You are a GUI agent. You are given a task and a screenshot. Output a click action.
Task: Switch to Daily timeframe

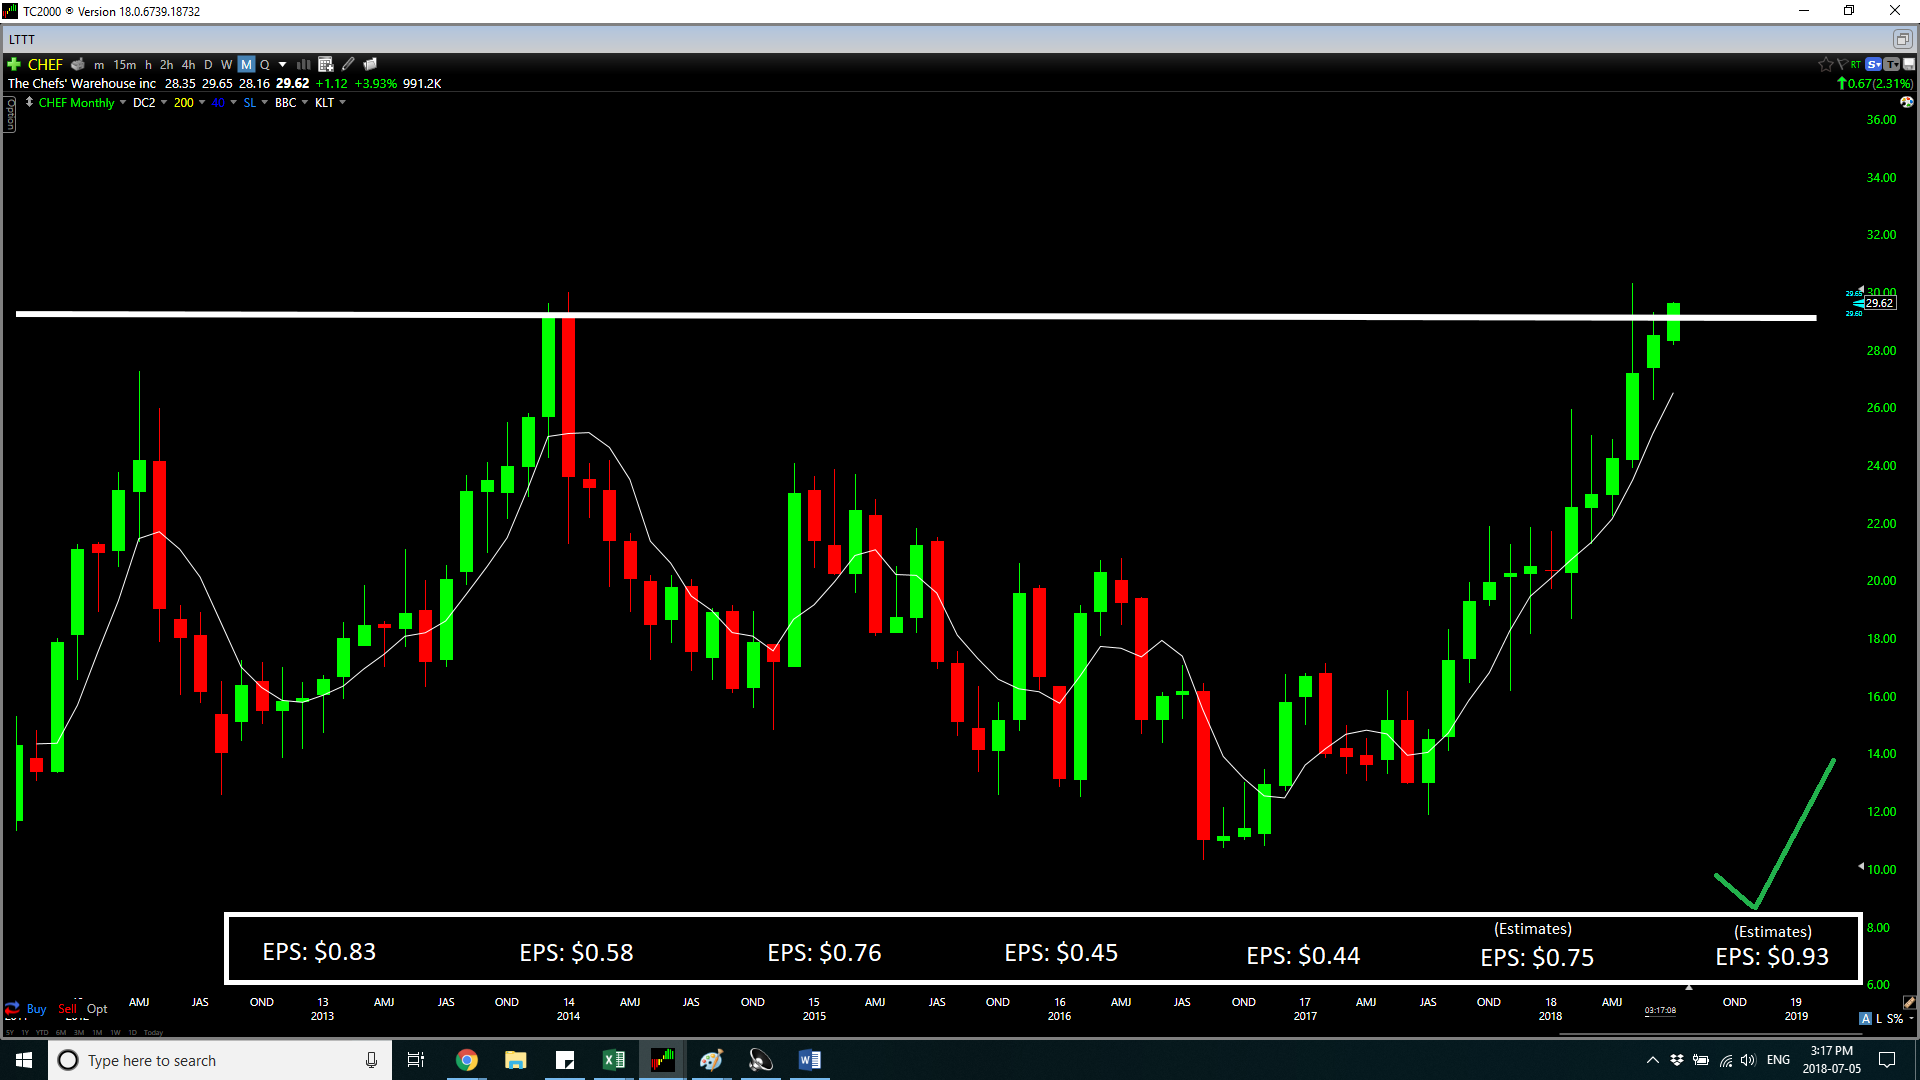click(x=208, y=65)
